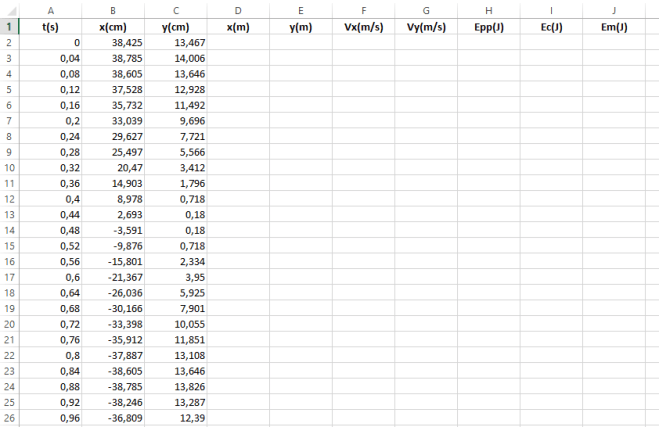Click the cell containing 38,425
659x427 pixels.
[112, 43]
